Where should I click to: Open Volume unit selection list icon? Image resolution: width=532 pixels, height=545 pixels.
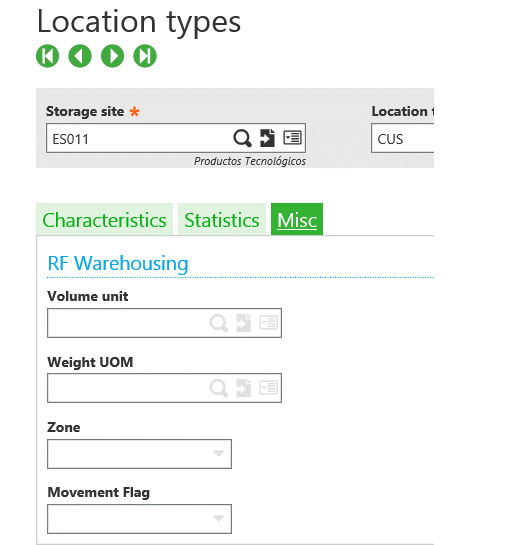point(269,323)
